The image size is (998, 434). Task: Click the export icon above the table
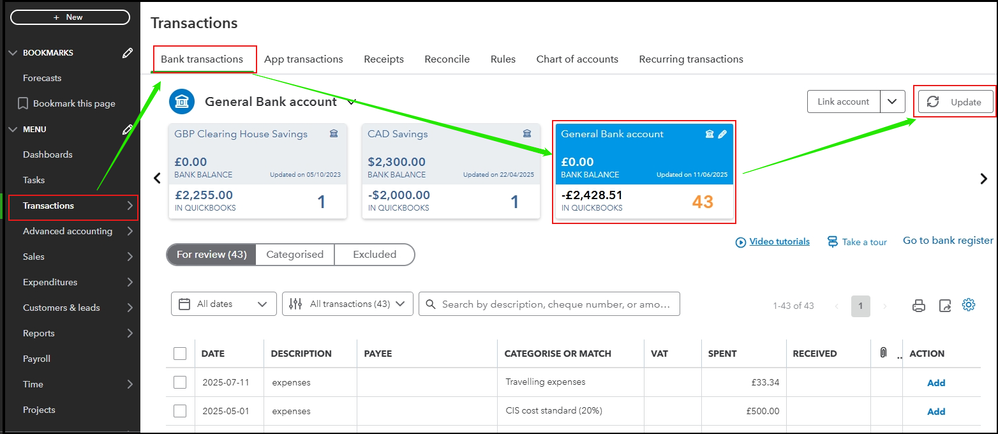coord(944,306)
